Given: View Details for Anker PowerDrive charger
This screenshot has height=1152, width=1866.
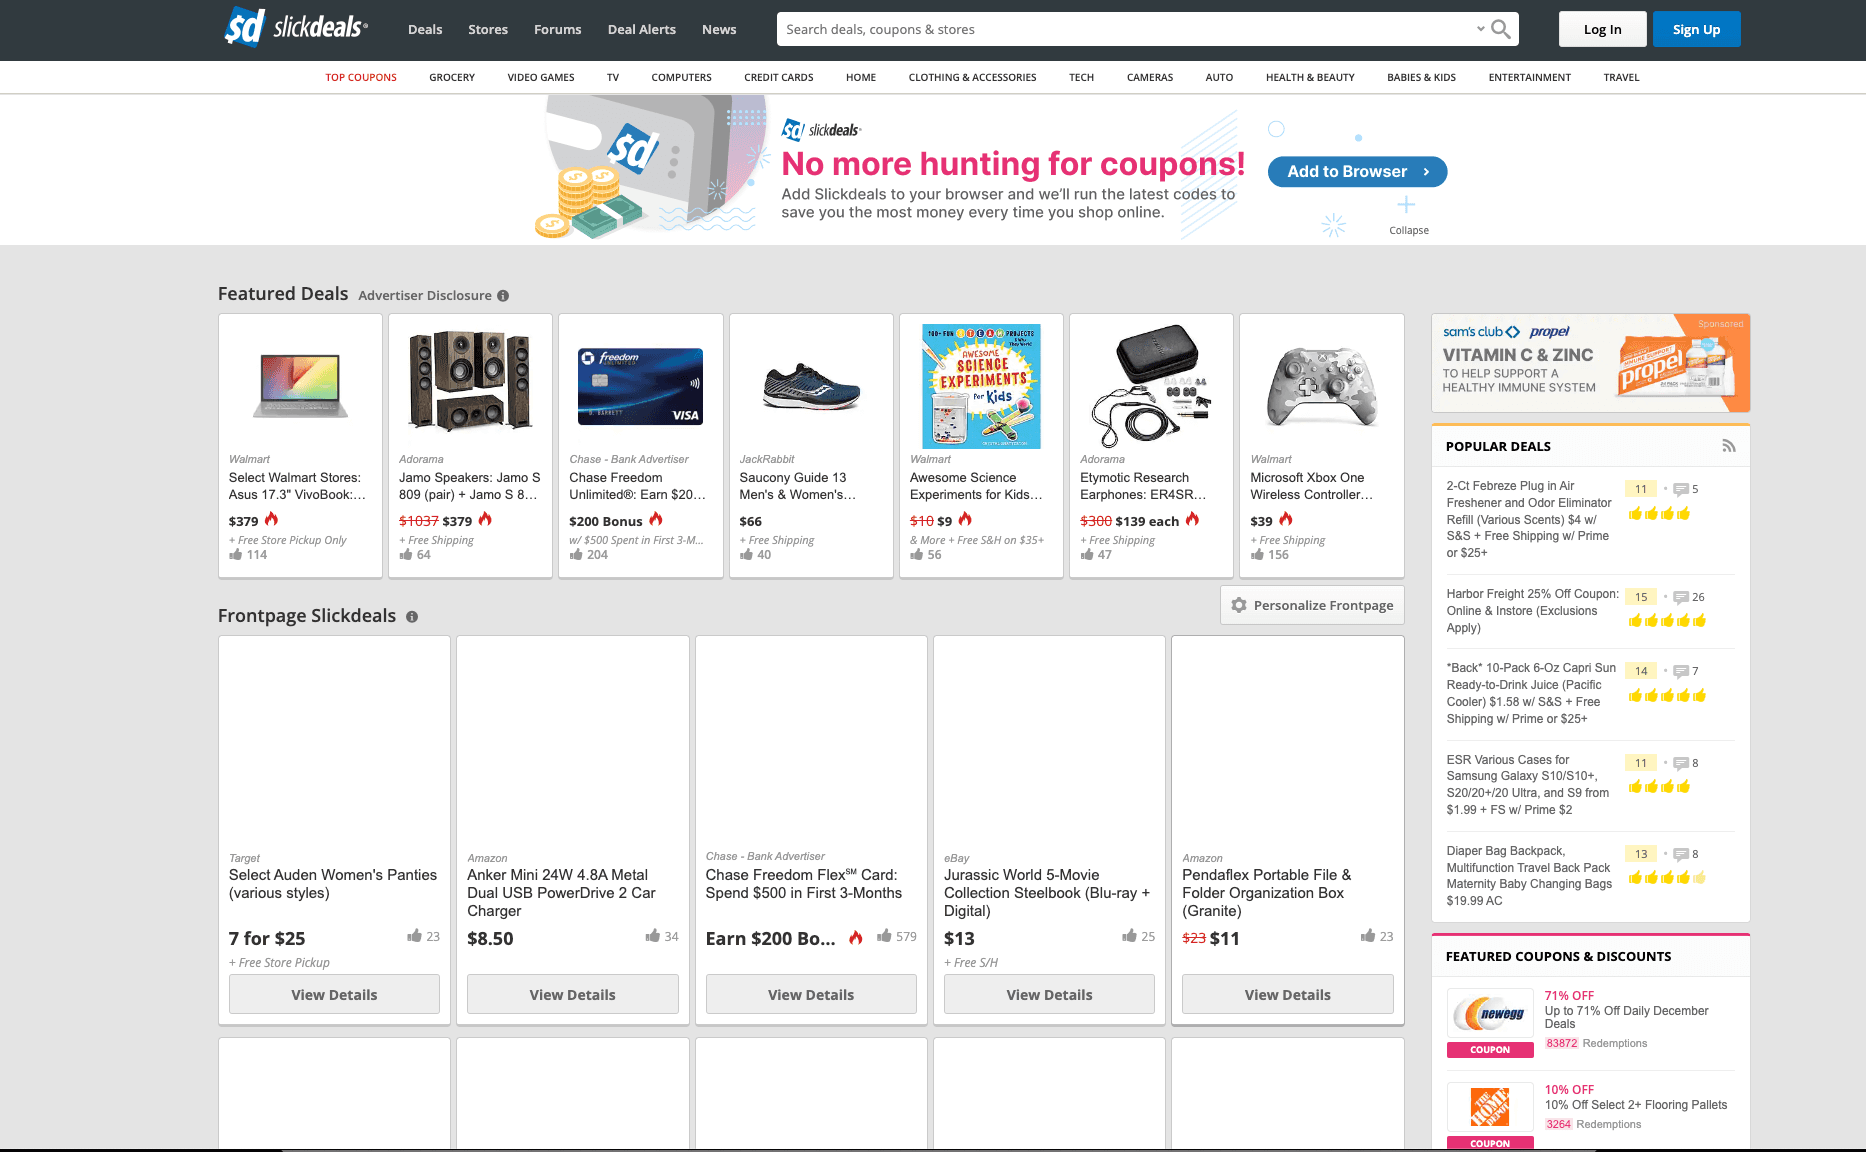Looking at the screenshot, I should [x=572, y=995].
